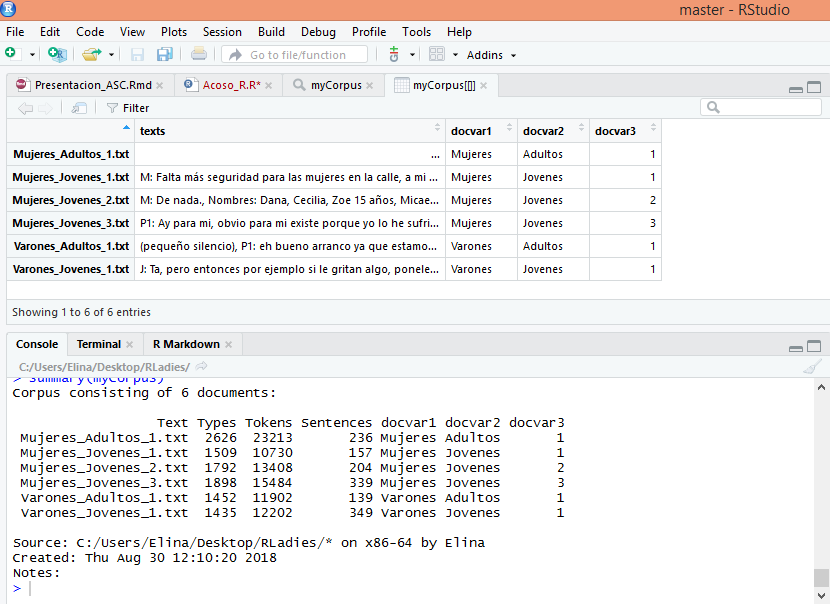The height and width of the screenshot is (604, 830).
Task: Sort table by docvar1 column header
Action: pos(481,131)
